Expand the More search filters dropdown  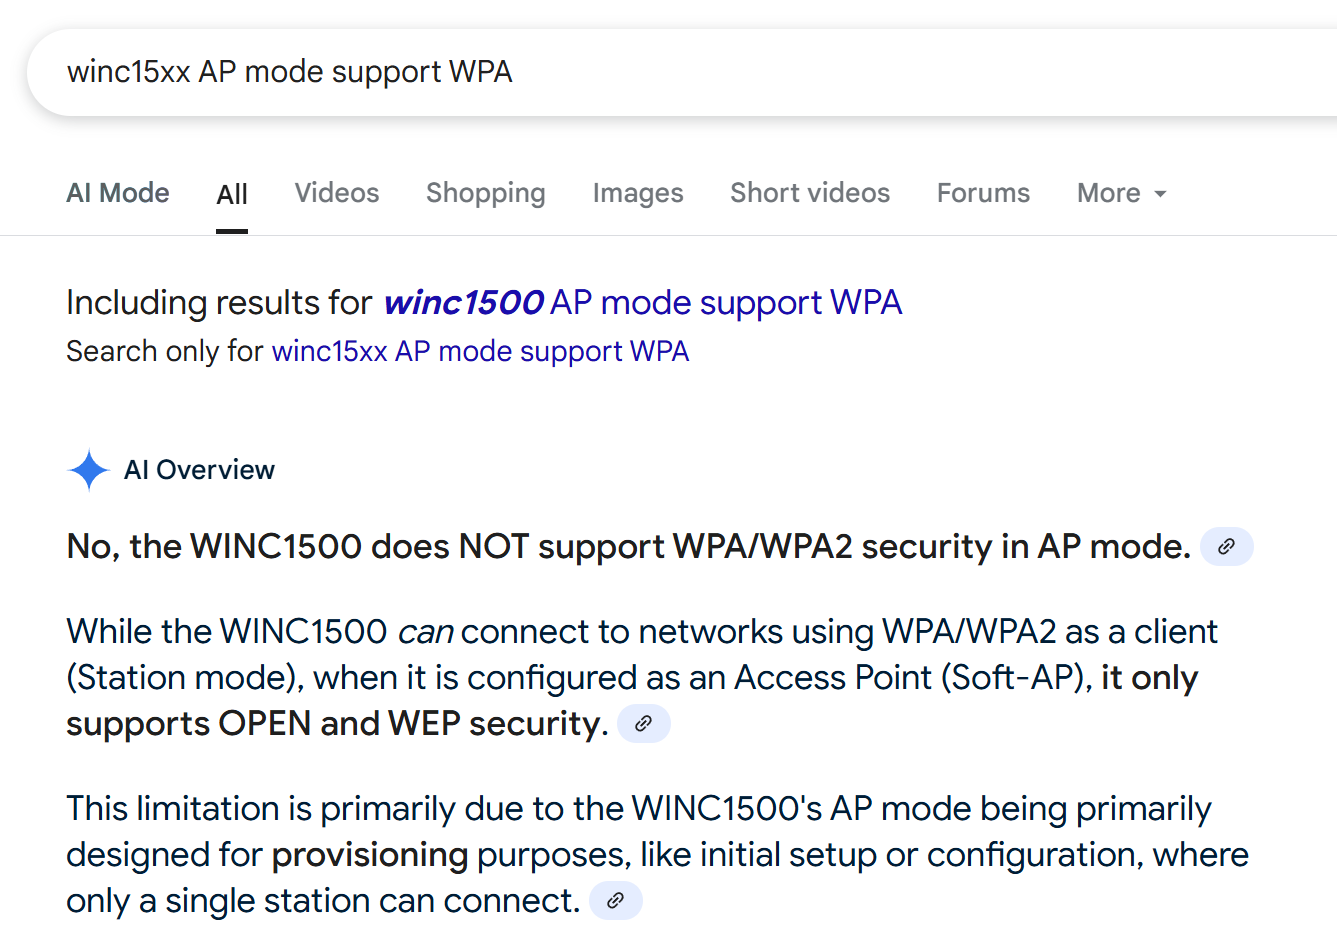pyautogui.click(x=1122, y=193)
